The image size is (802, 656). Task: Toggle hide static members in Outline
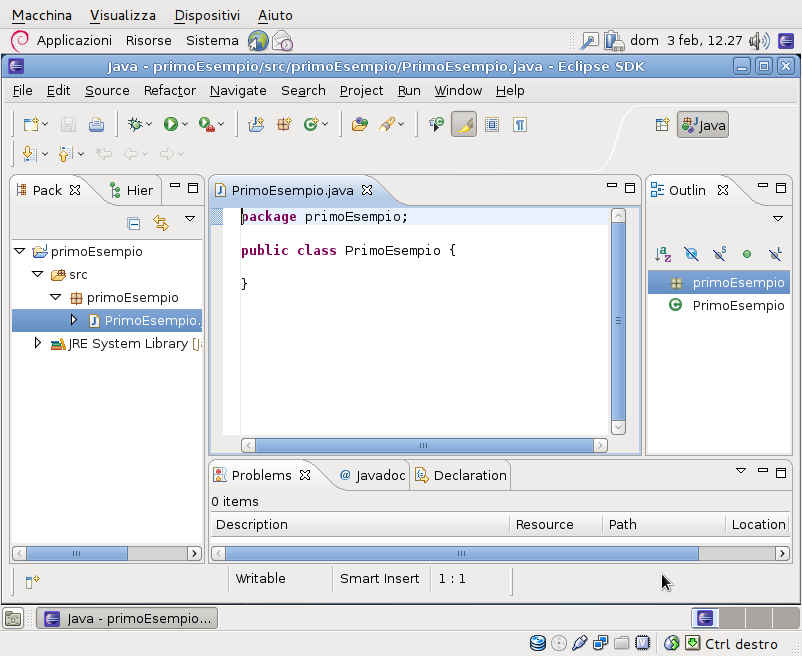719,254
